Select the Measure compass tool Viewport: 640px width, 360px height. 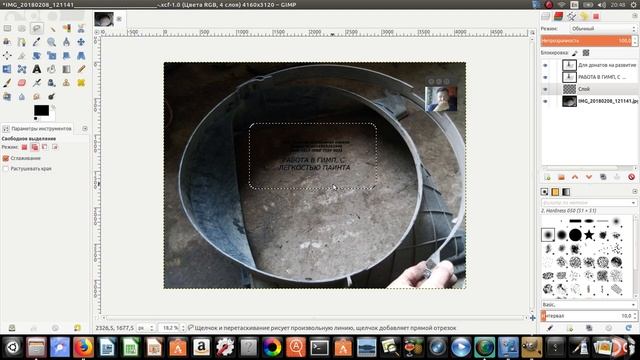66,42
